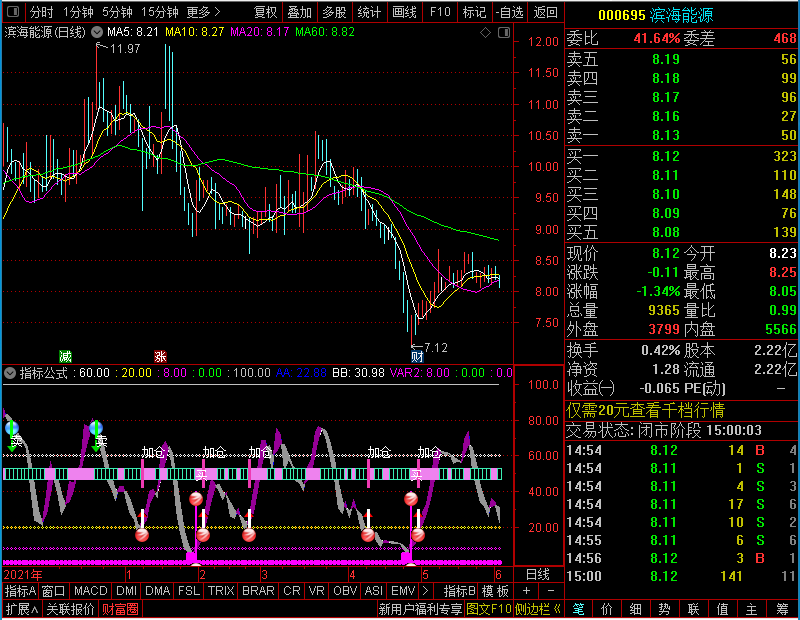The width and height of the screenshot is (800, 620).
Task: Apply the VR indicator
Action: 316,591
